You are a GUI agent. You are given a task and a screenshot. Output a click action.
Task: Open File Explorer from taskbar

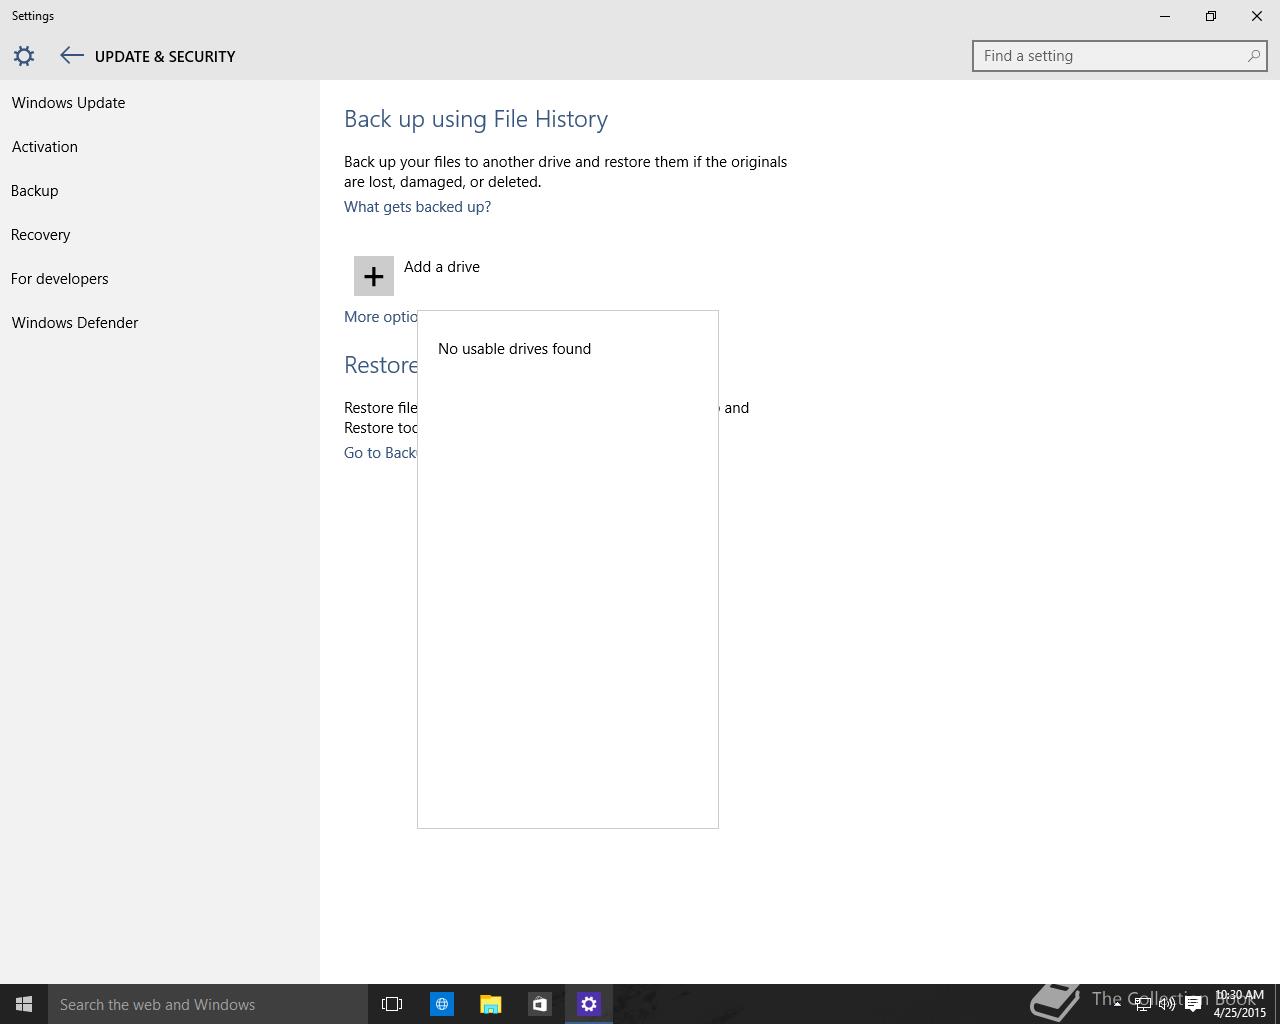coord(491,1004)
